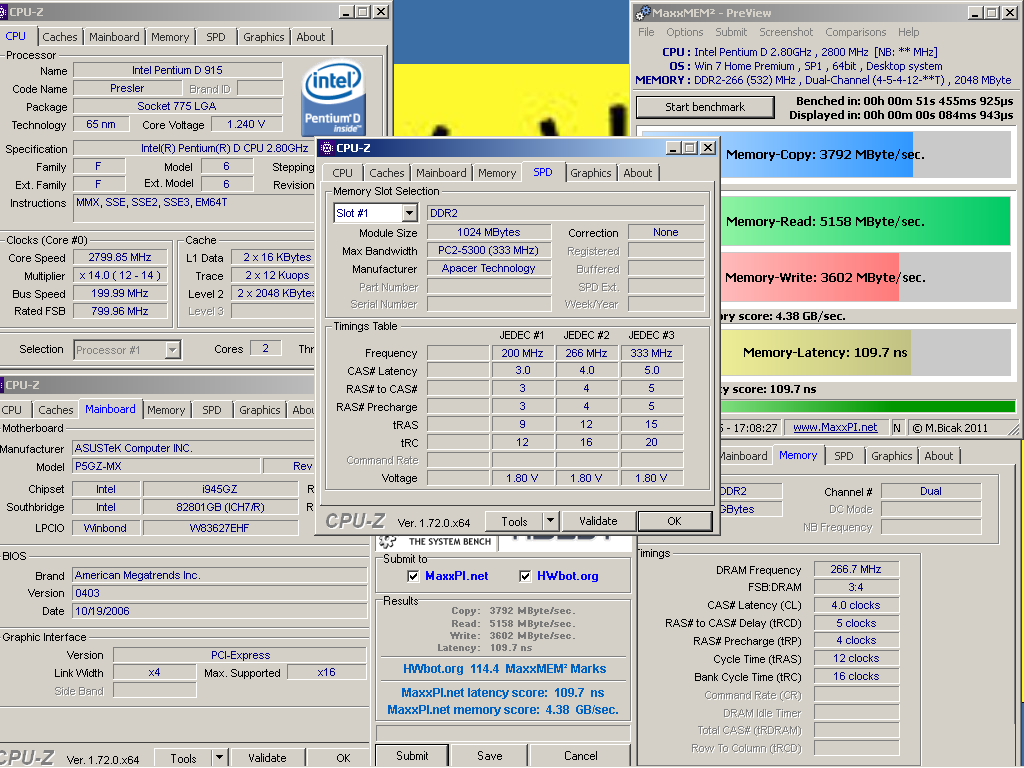Click the Memory-Write result bar
Screen dimensions: 1024x768
click(x=866, y=278)
